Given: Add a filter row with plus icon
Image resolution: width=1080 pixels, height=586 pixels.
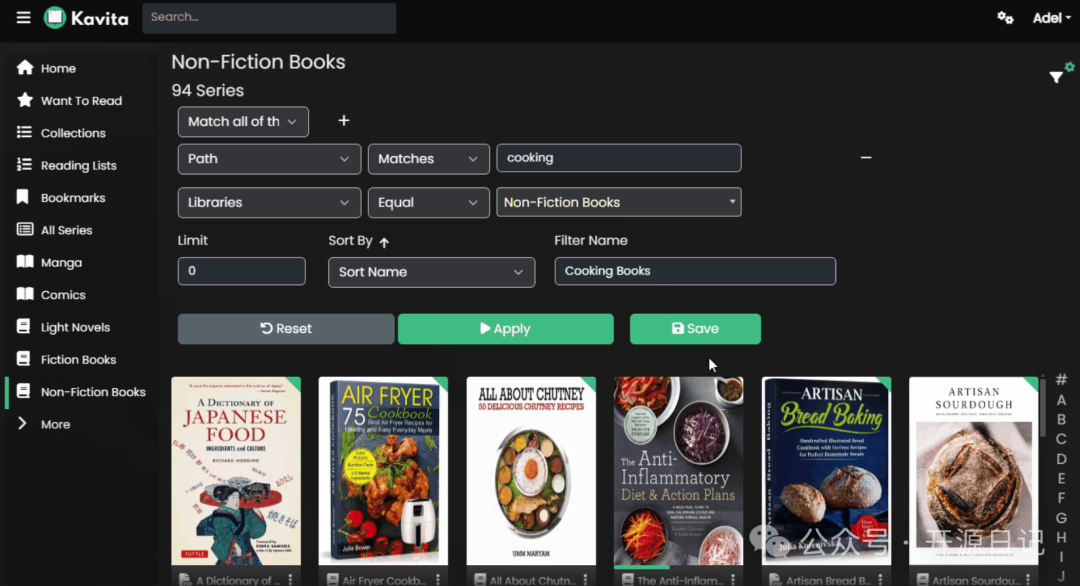Looking at the screenshot, I should coord(344,121).
